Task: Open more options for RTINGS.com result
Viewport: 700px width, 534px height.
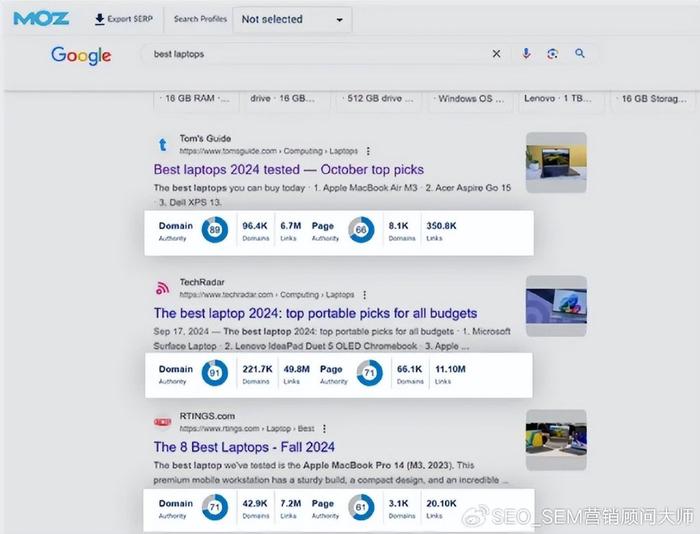Action: coord(324,429)
